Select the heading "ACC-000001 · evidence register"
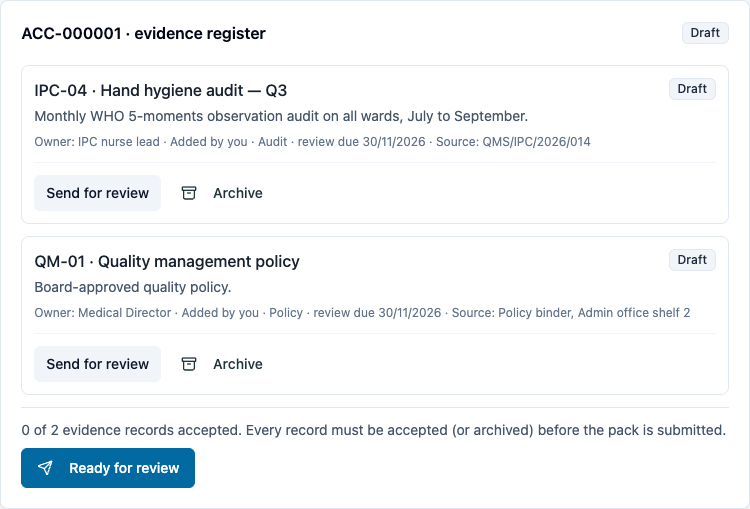This screenshot has height=509, width=750. tap(143, 33)
